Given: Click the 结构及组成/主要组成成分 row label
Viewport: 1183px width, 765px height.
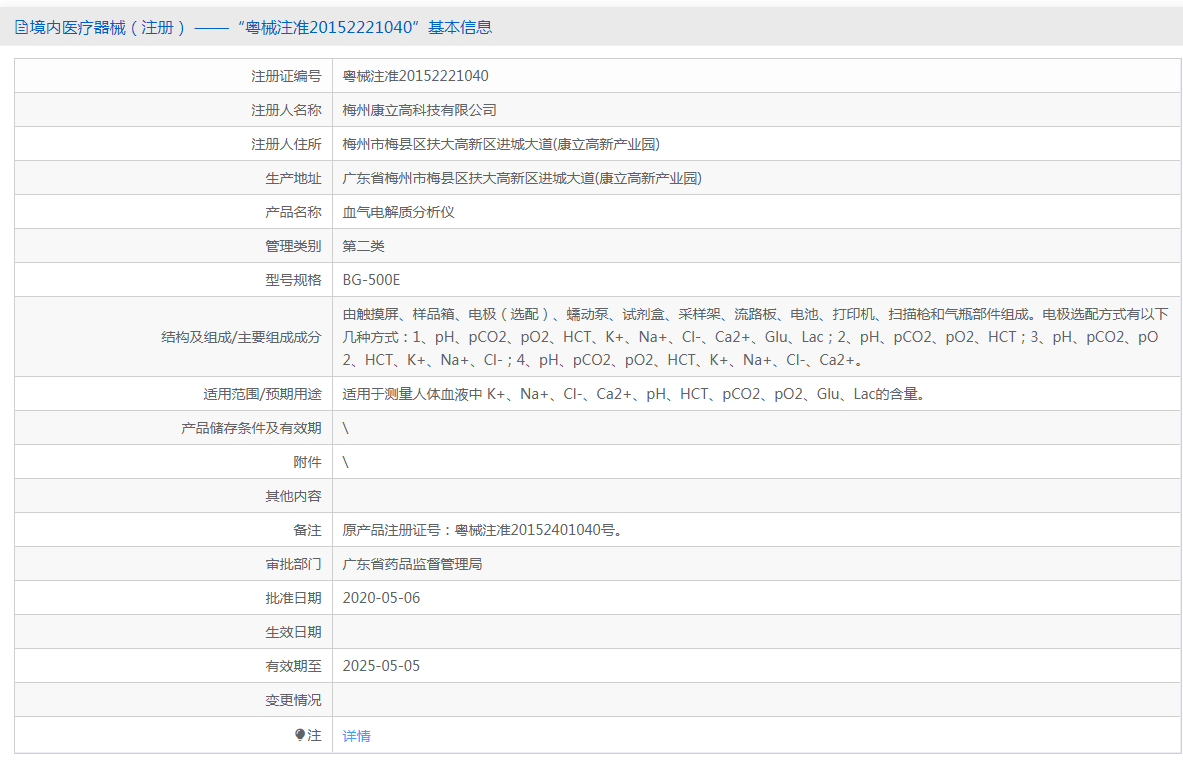Looking at the screenshot, I should pos(241,337).
